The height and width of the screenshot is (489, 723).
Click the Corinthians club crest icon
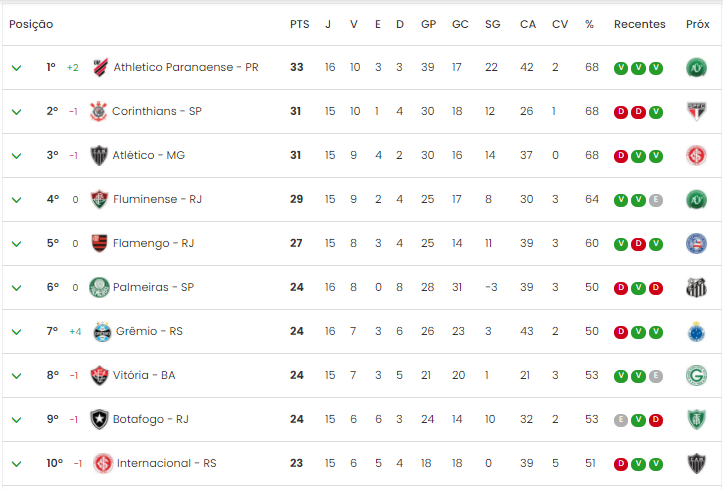point(98,112)
